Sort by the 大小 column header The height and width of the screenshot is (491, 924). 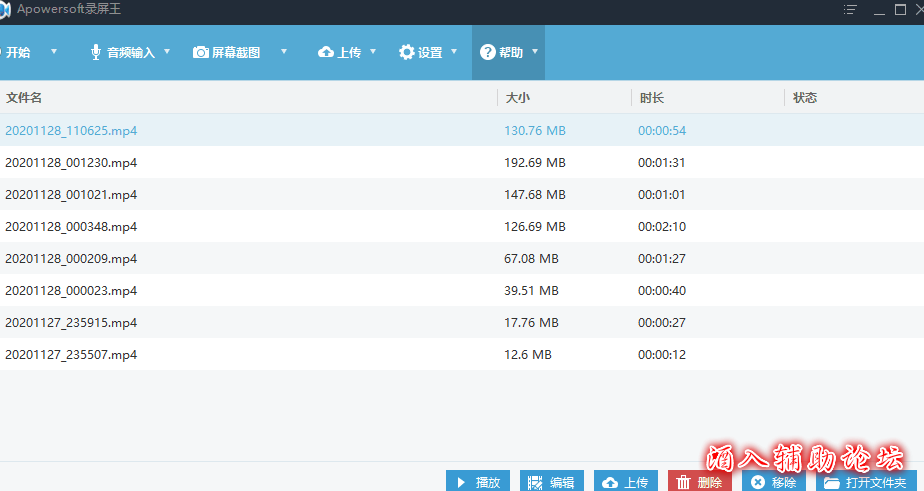click(x=517, y=98)
